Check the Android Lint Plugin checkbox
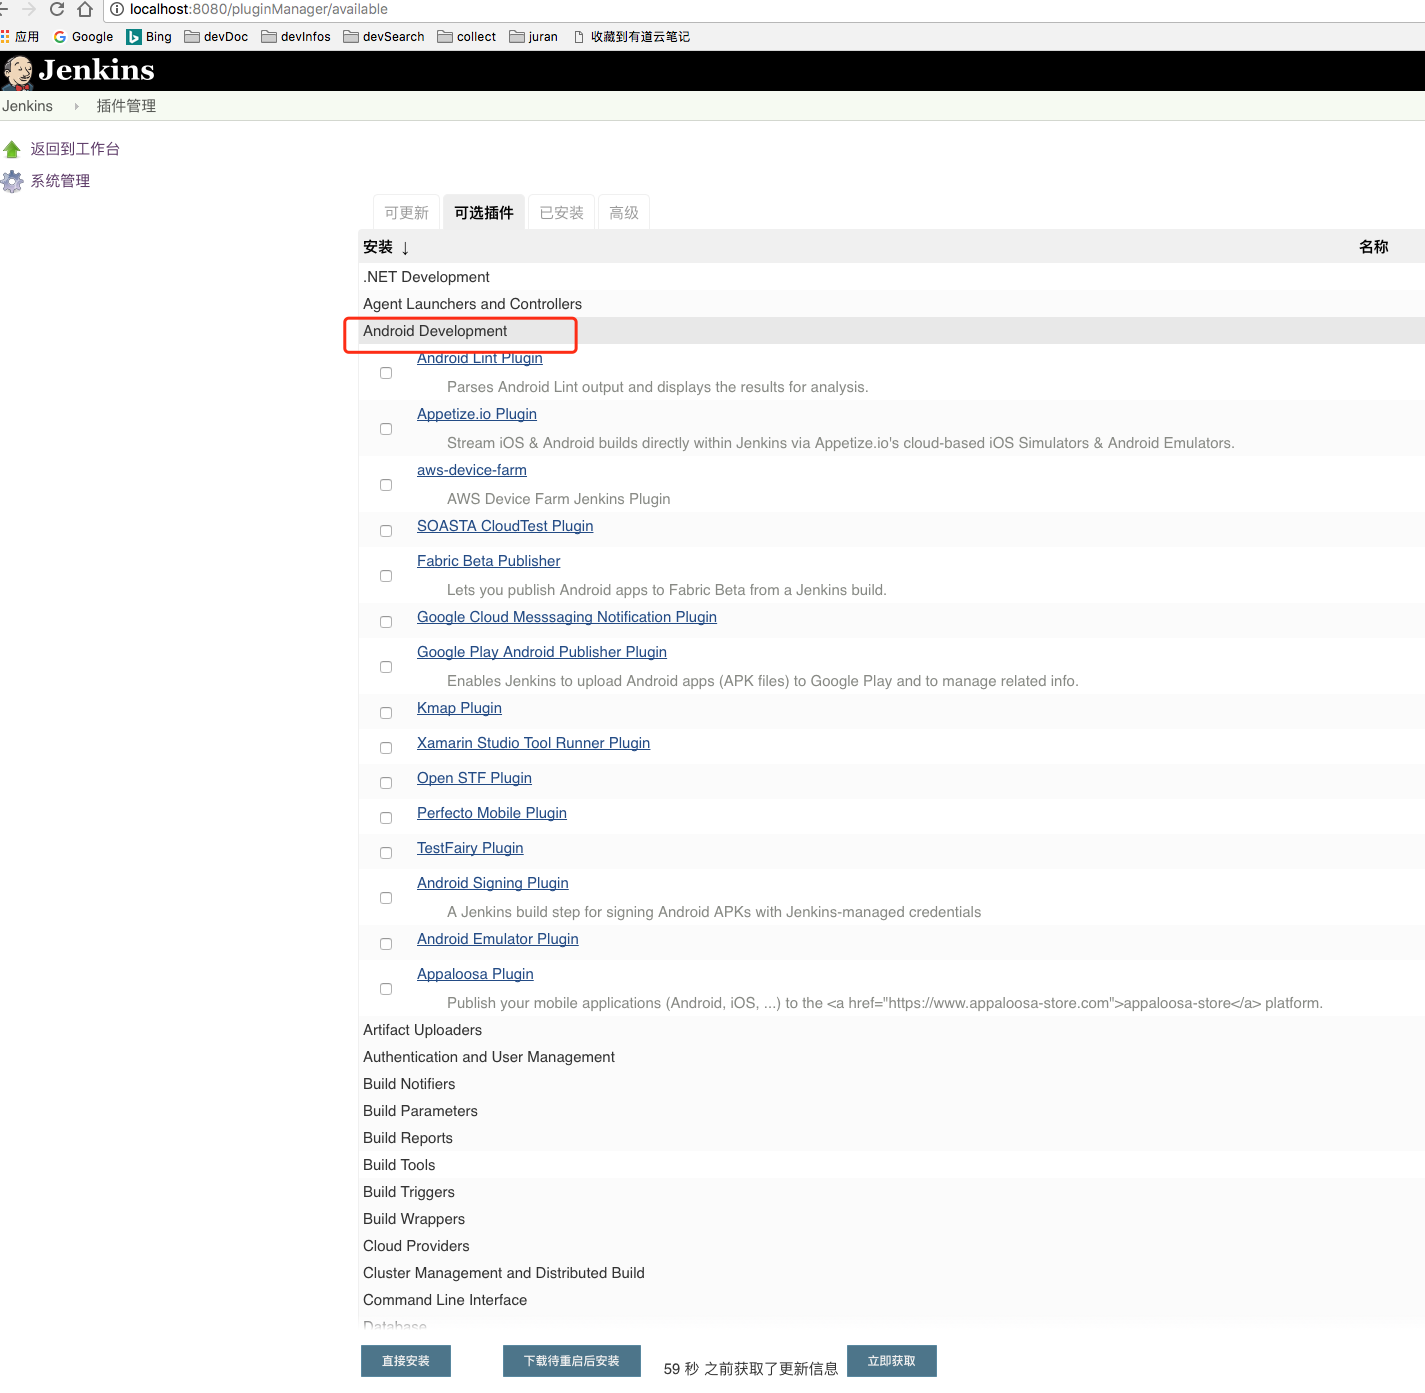The width and height of the screenshot is (1425, 1393). click(x=386, y=373)
